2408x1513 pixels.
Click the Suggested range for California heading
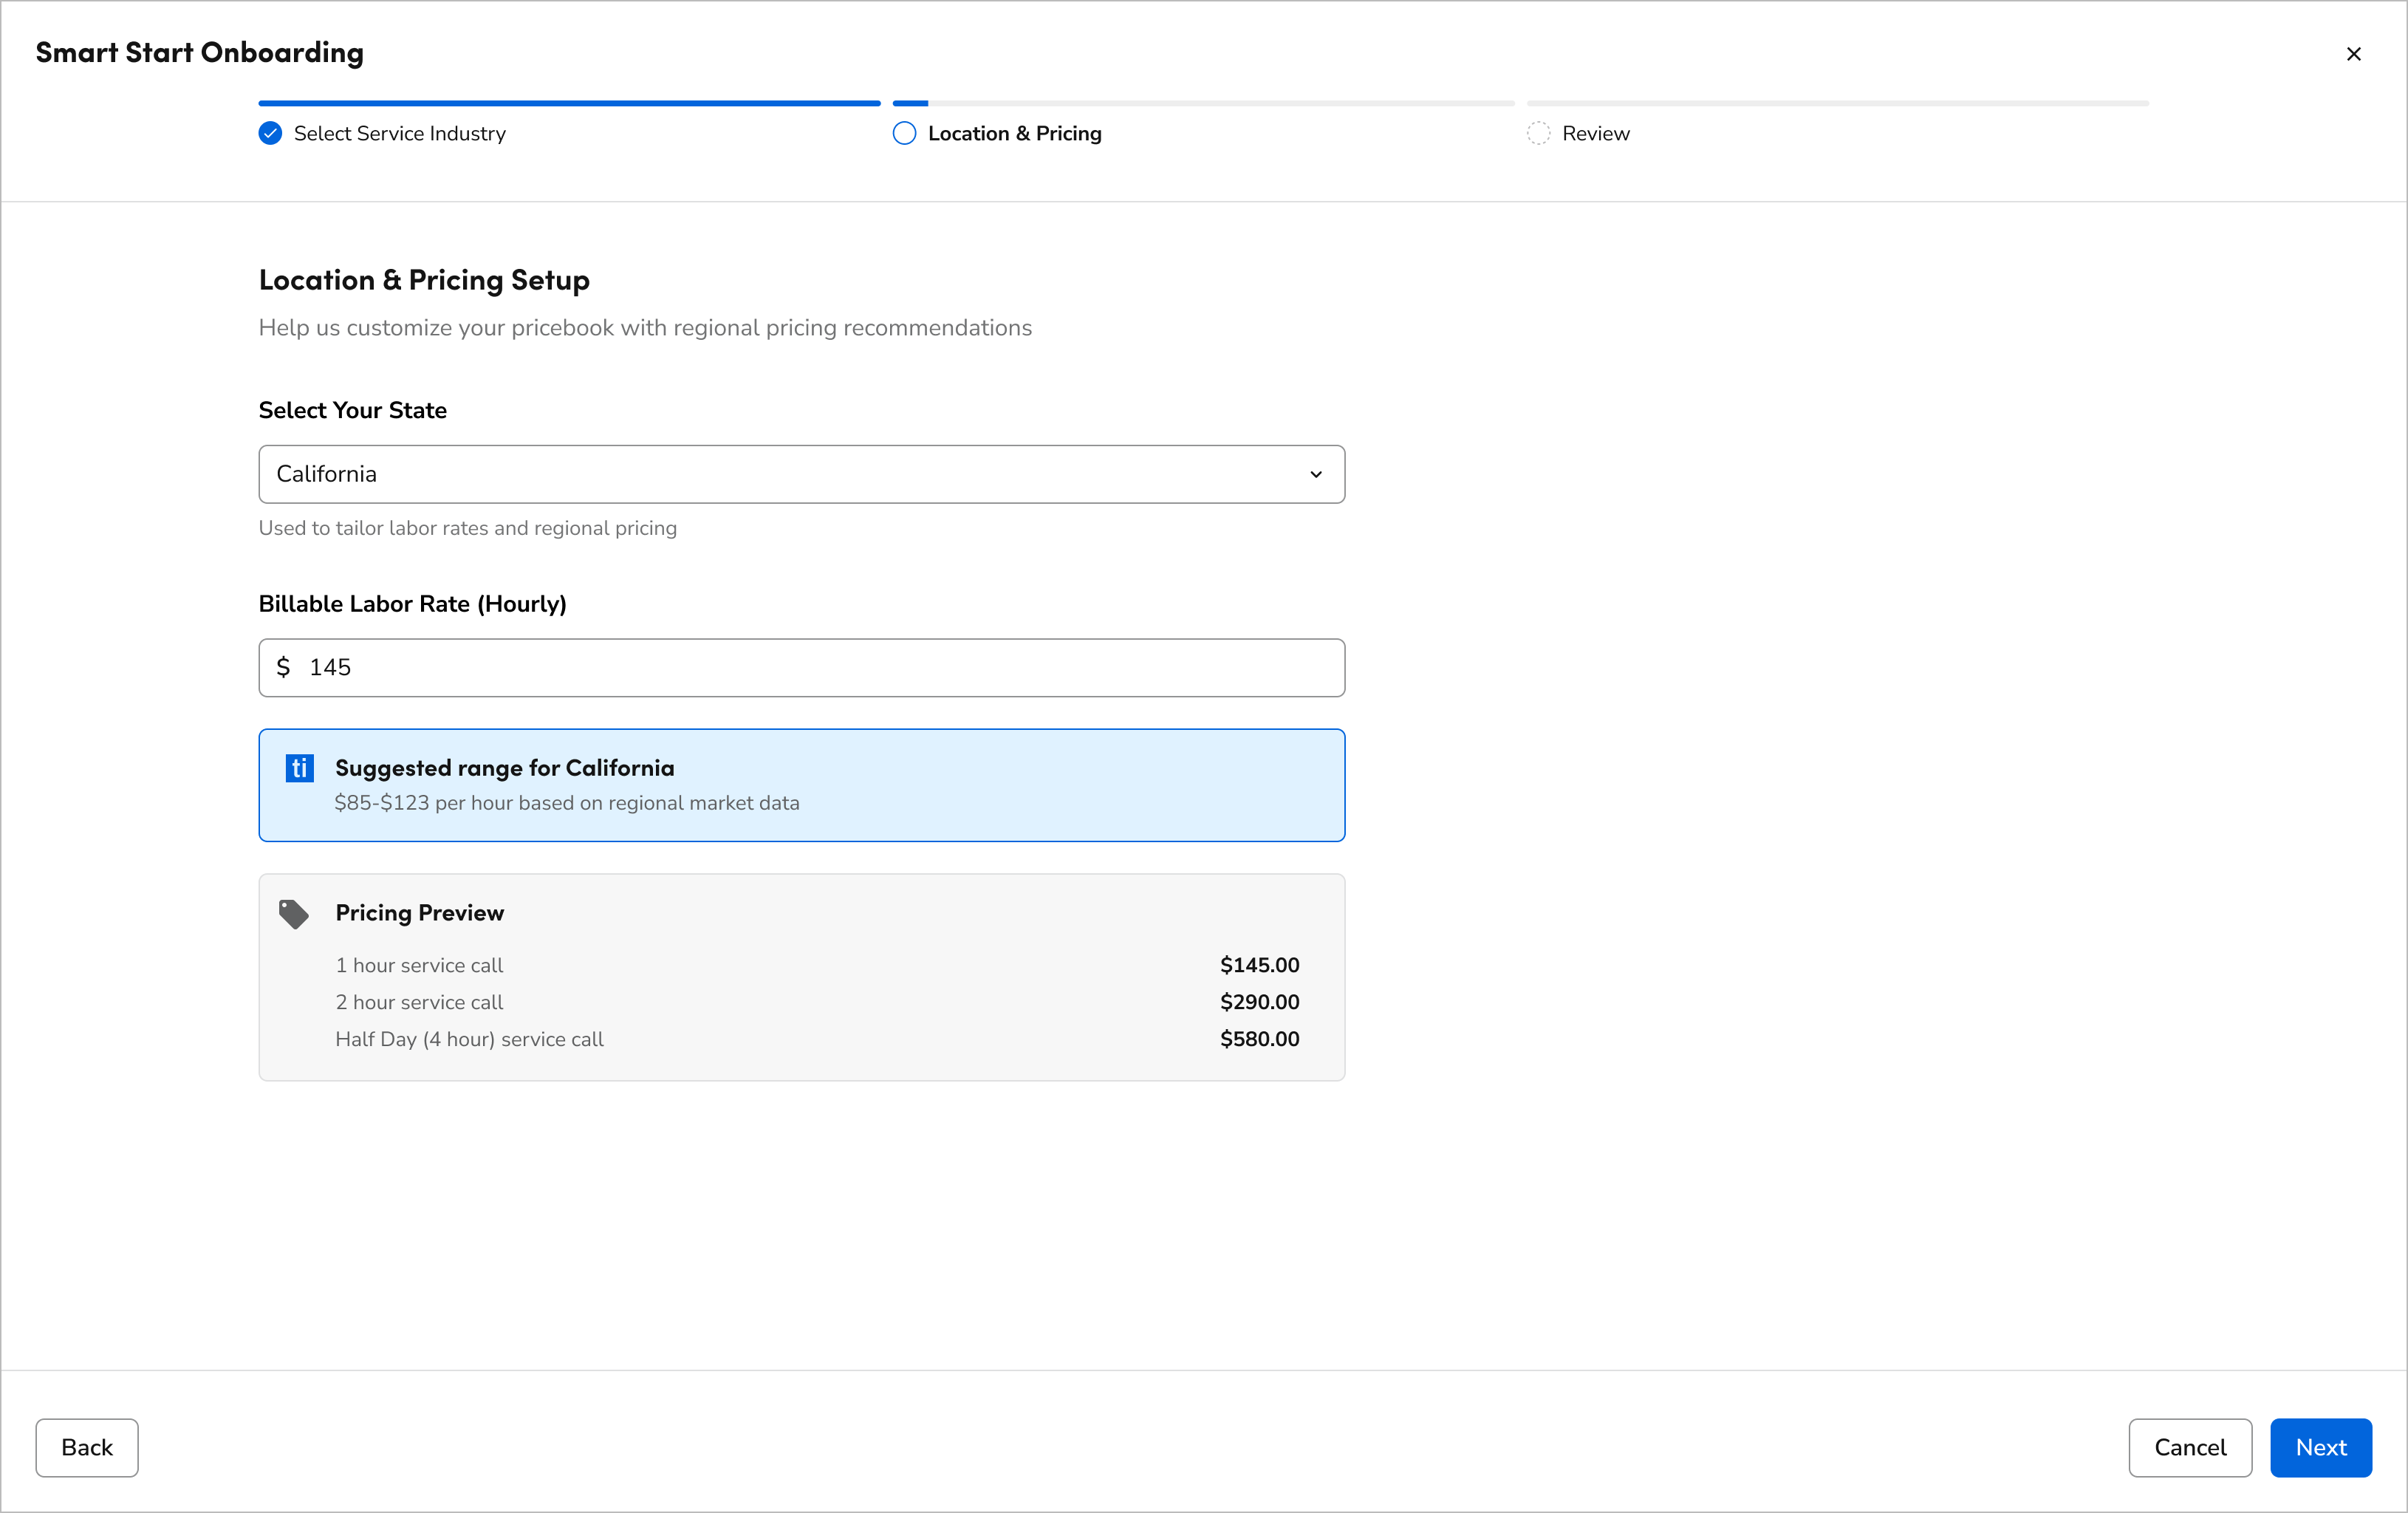pyautogui.click(x=504, y=768)
